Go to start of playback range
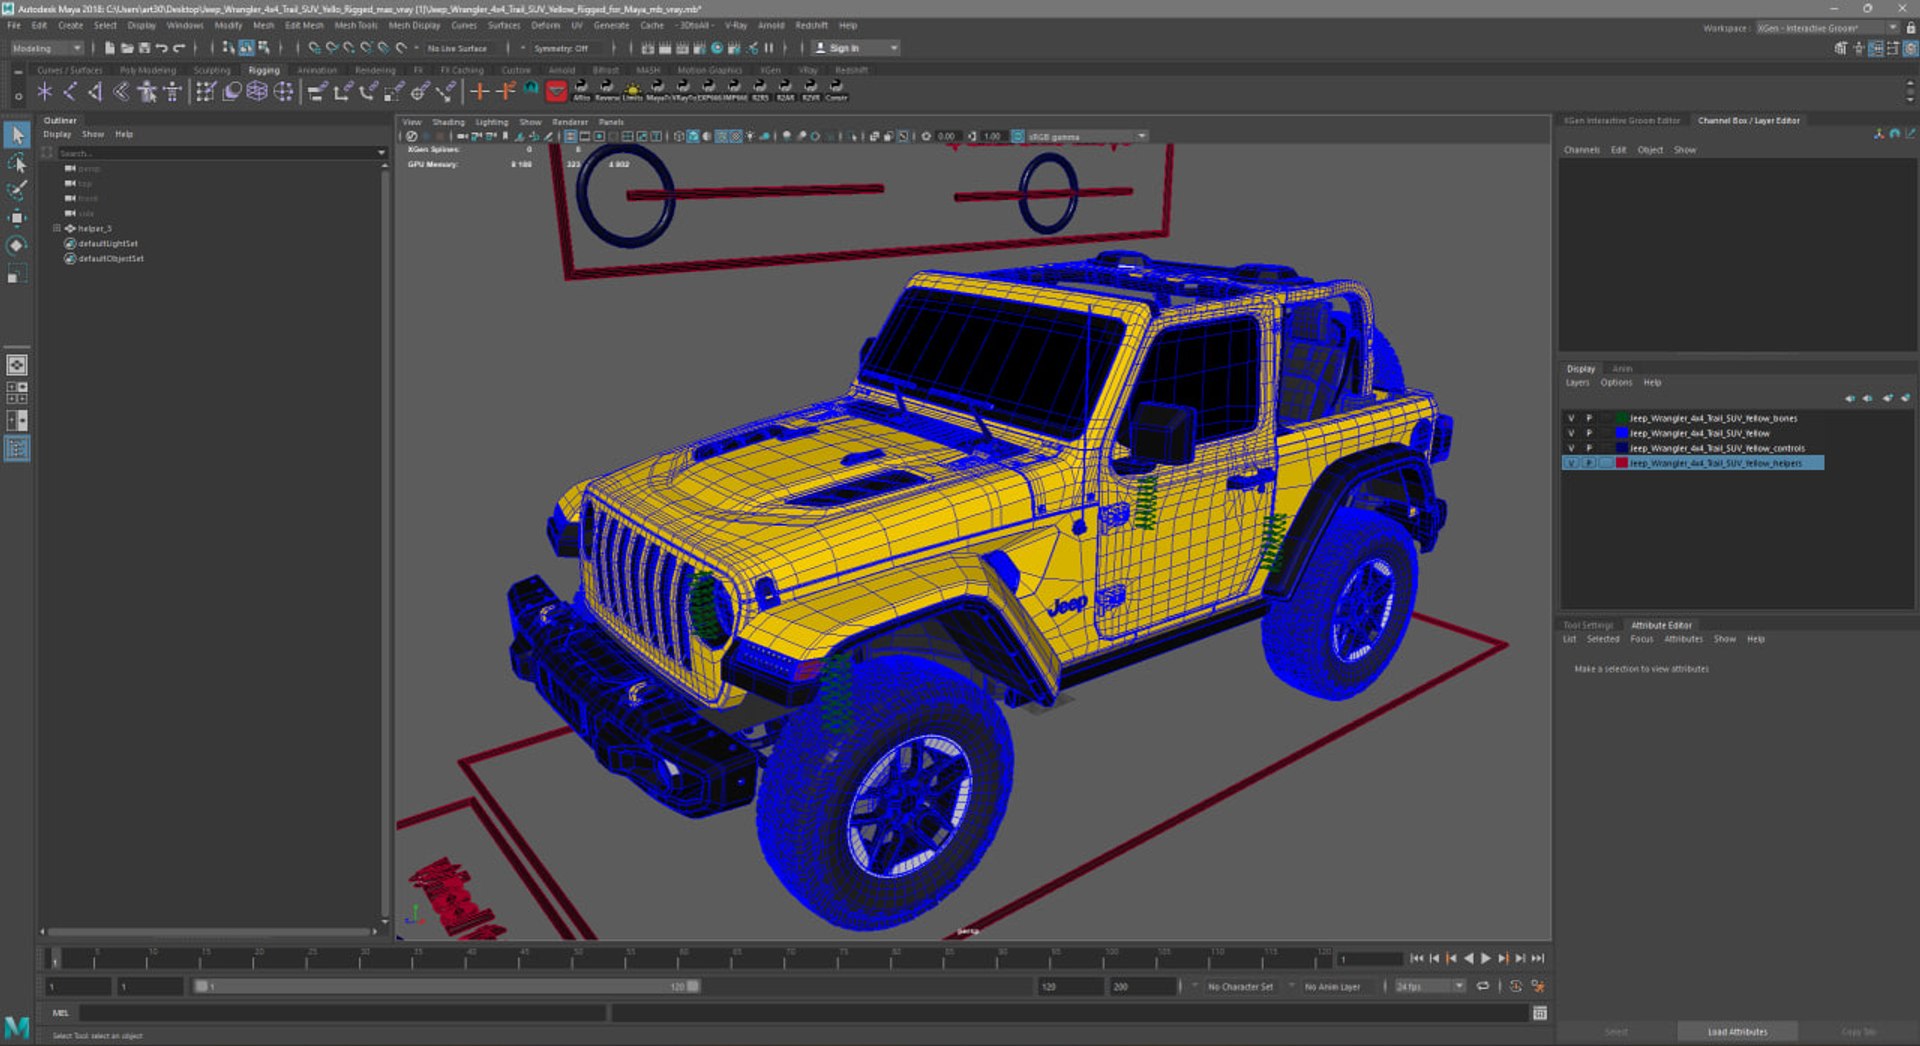1920x1046 pixels. (1416, 958)
